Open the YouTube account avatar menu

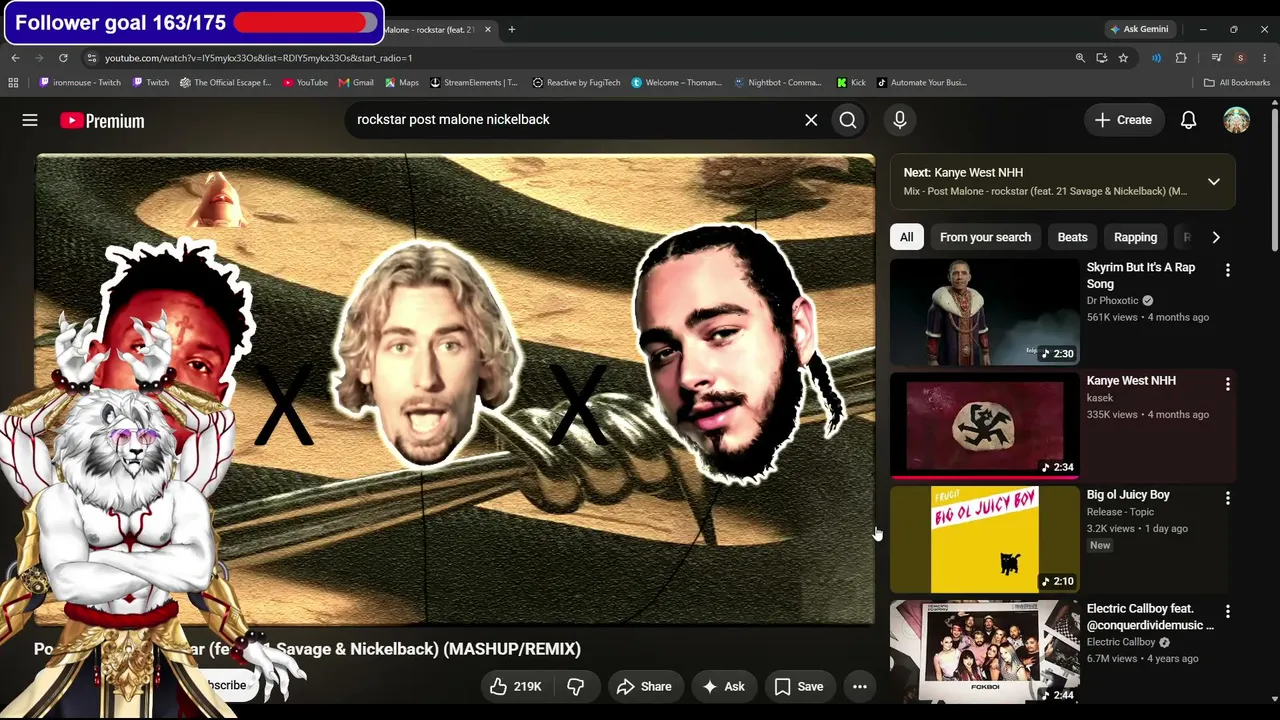pyautogui.click(x=1237, y=120)
